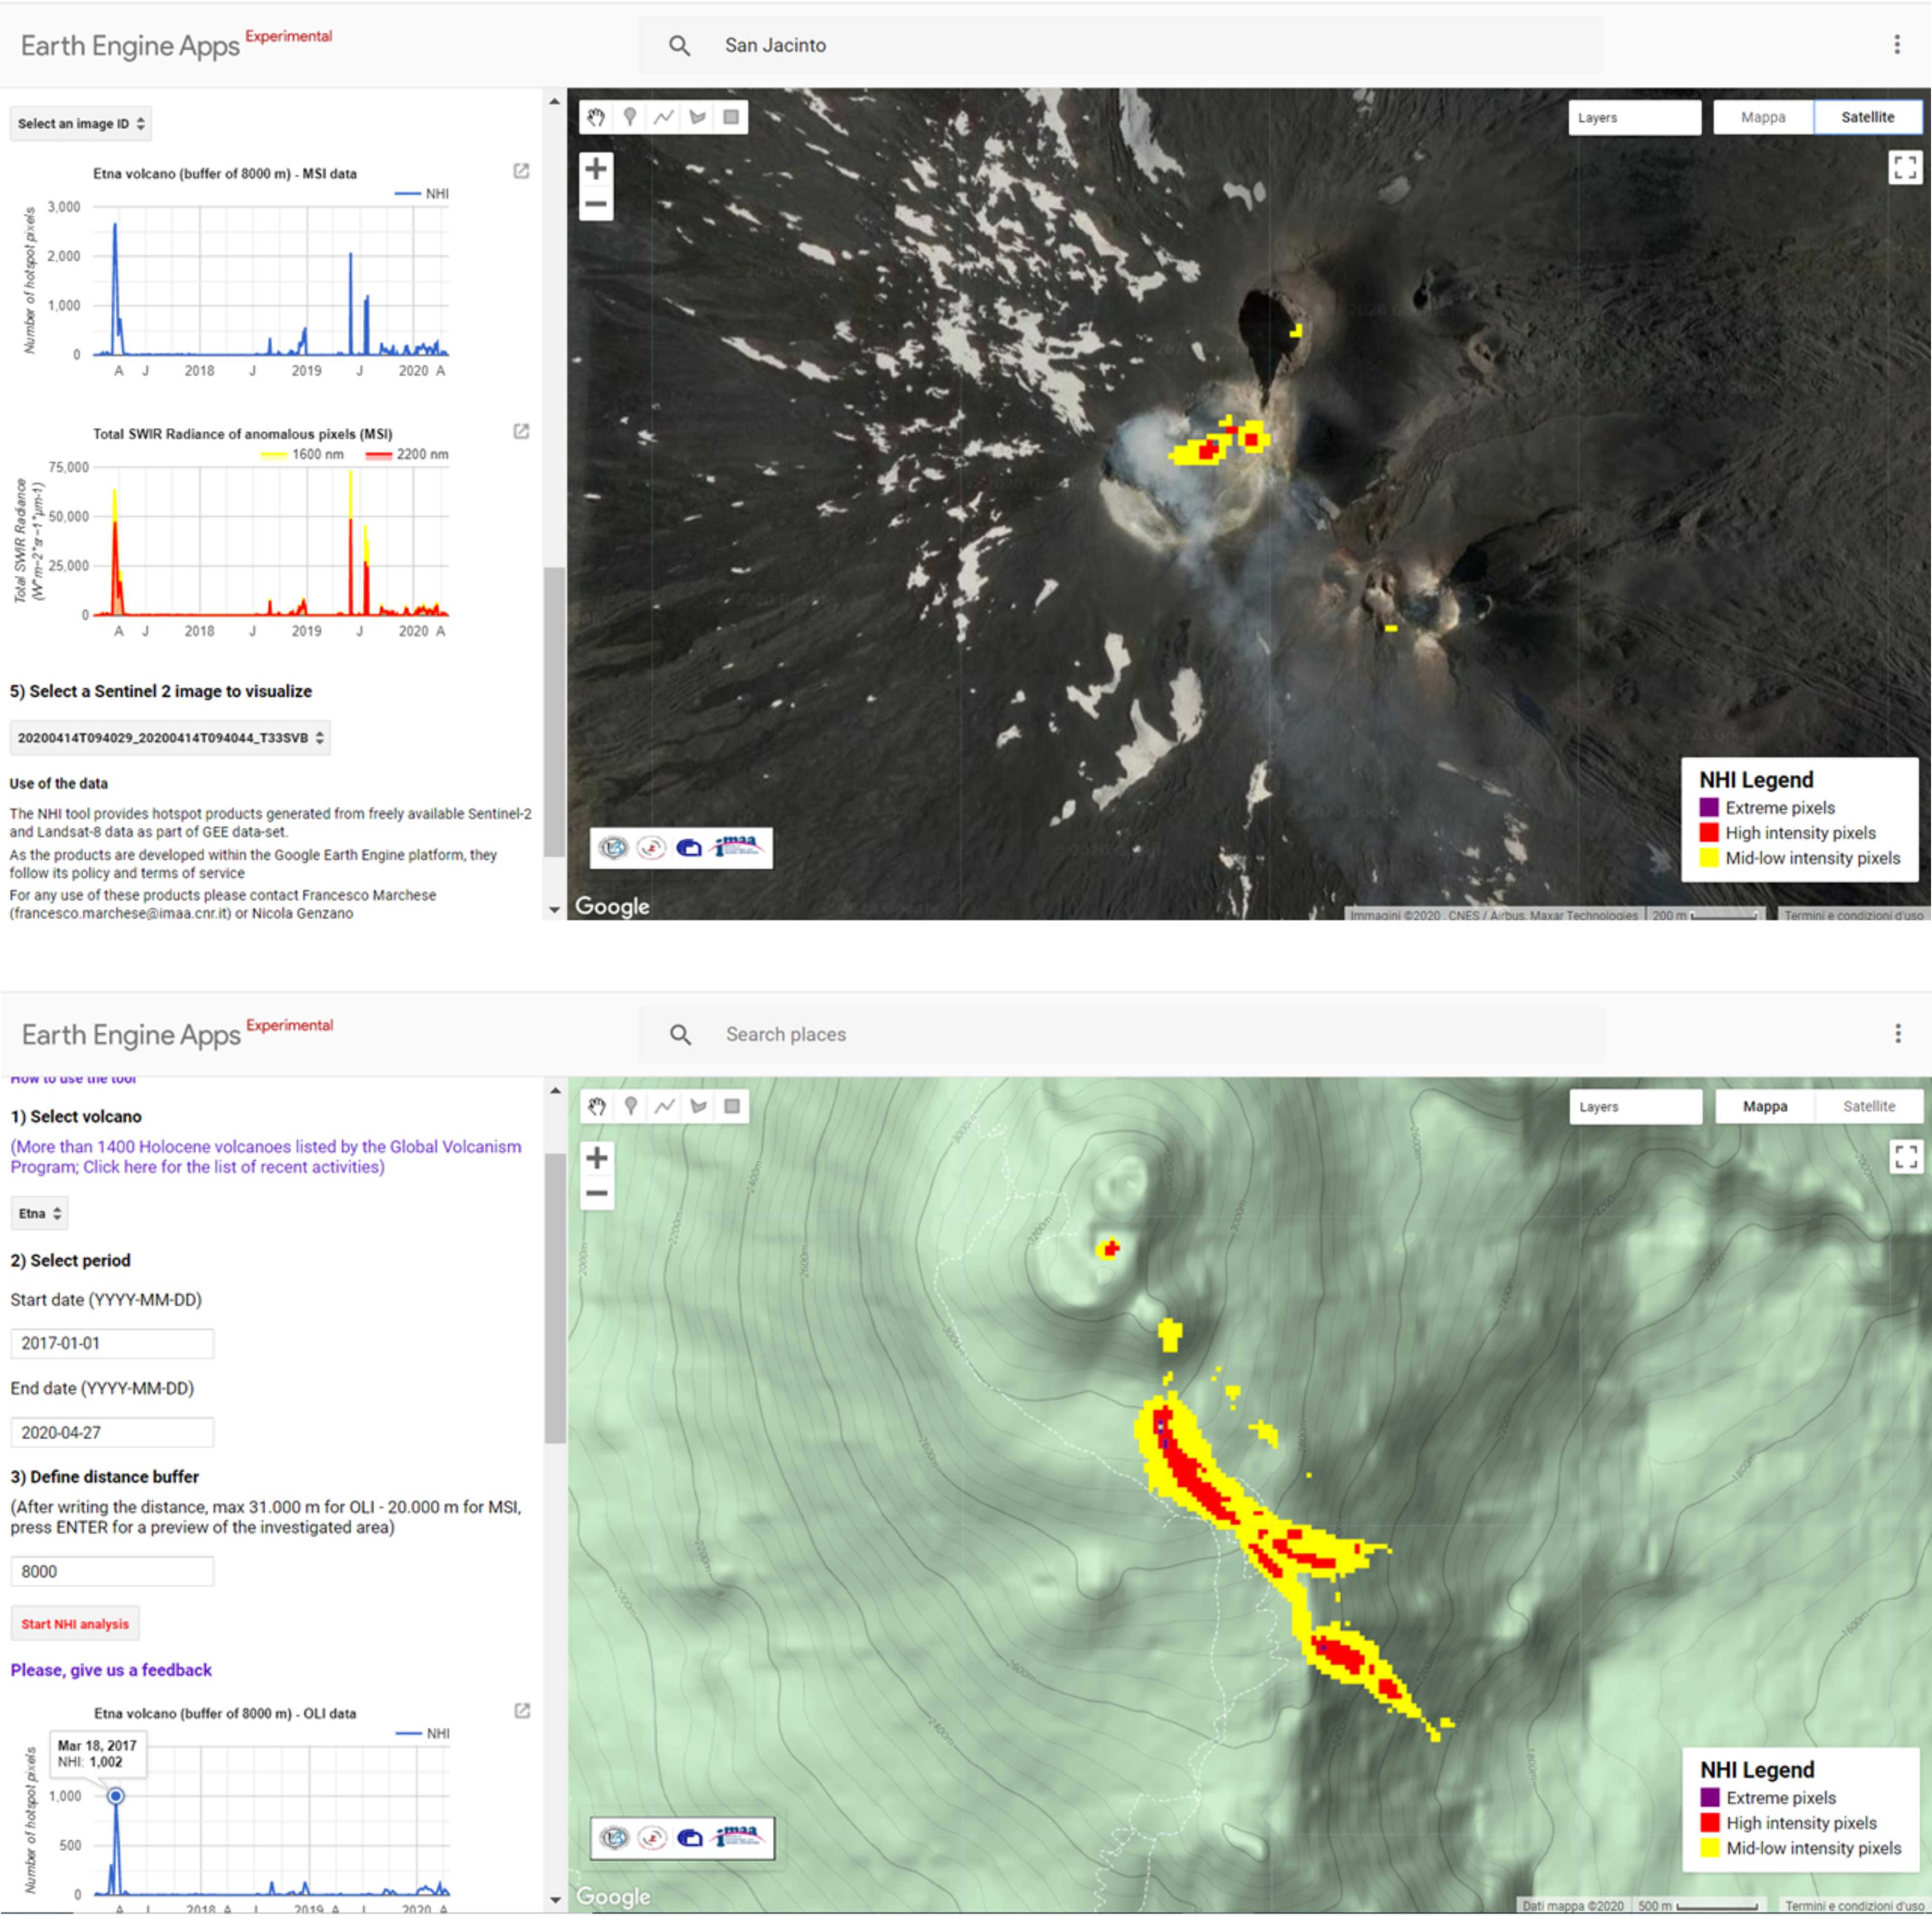Open the 'Select an image ID' dropdown
The width and height of the screenshot is (1932, 1919).
pos(81,124)
